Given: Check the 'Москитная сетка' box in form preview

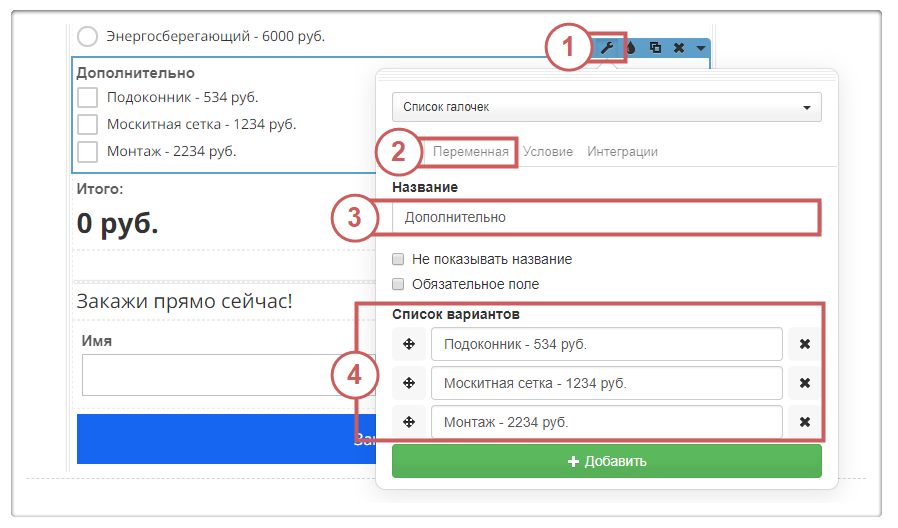Looking at the screenshot, I should point(88,125).
